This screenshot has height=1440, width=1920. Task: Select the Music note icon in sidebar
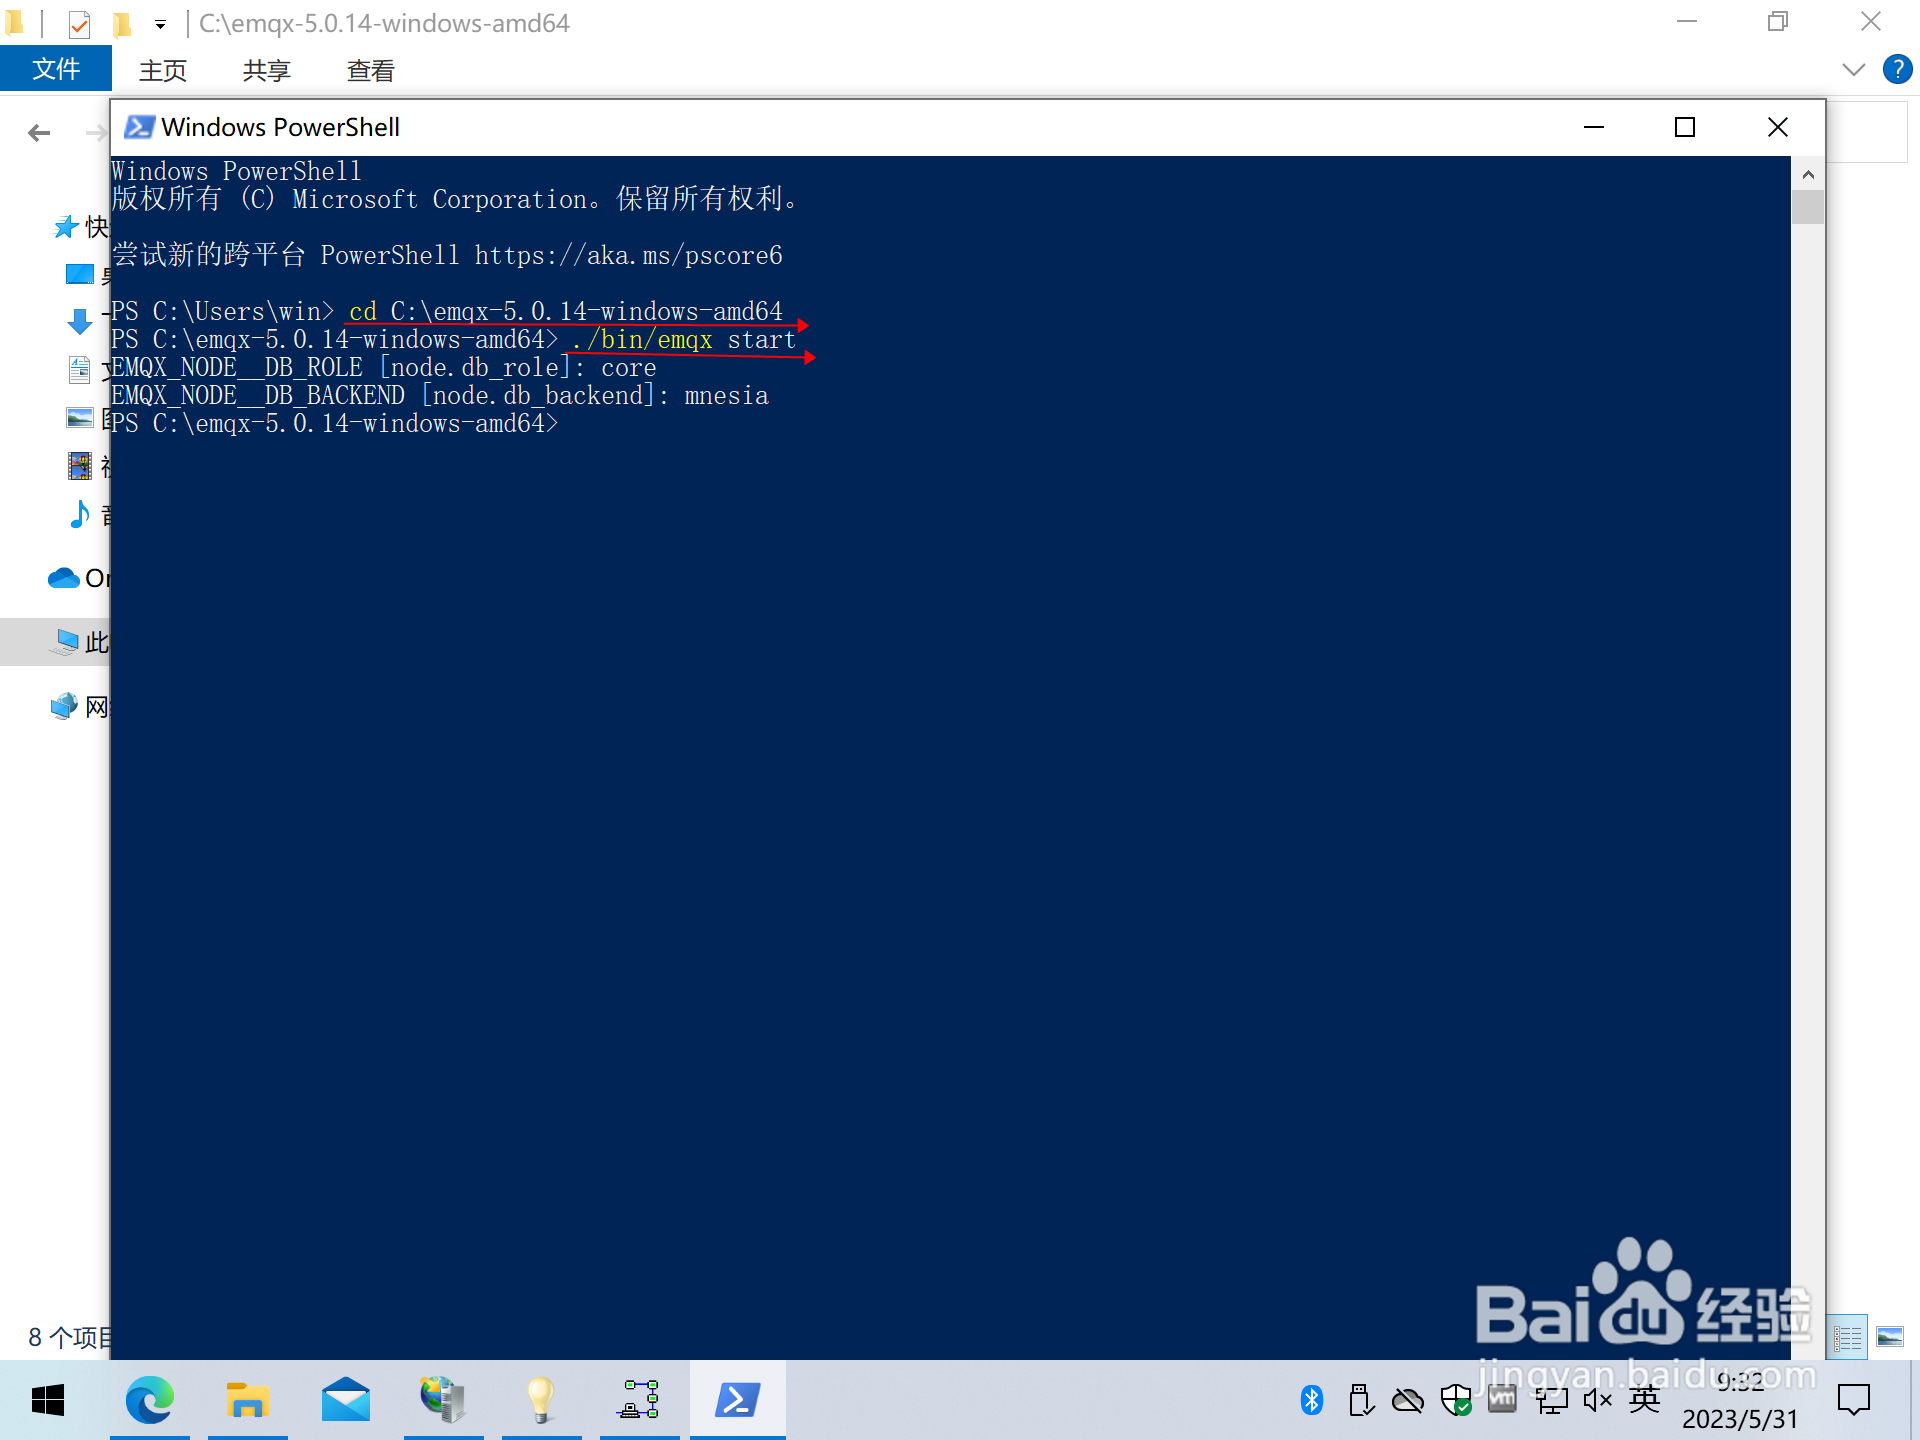(x=79, y=514)
